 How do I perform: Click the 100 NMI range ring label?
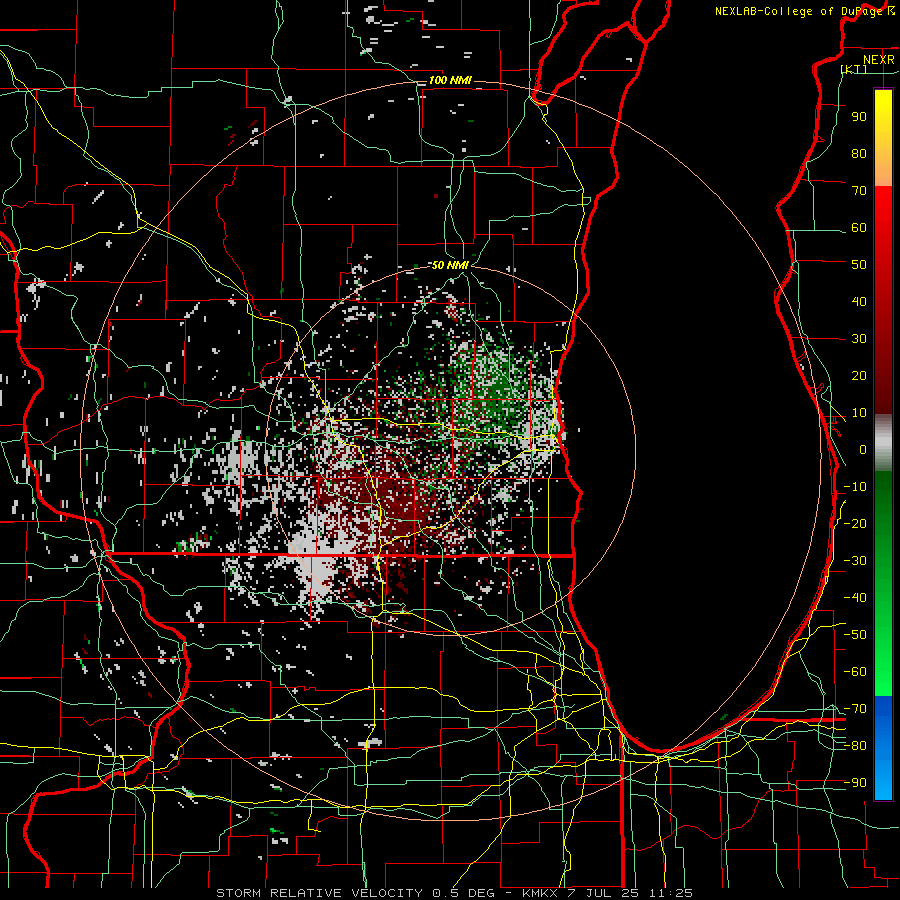pos(450,80)
